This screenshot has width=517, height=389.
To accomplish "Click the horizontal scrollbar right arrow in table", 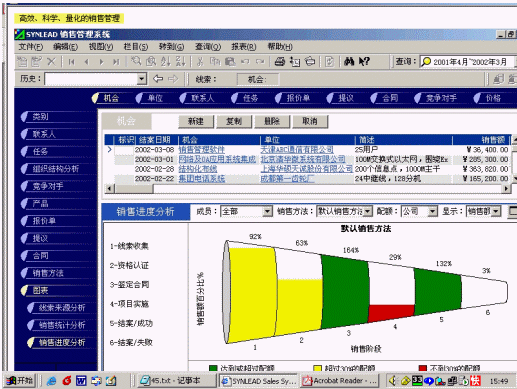I will pyautogui.click(x=506, y=189).
